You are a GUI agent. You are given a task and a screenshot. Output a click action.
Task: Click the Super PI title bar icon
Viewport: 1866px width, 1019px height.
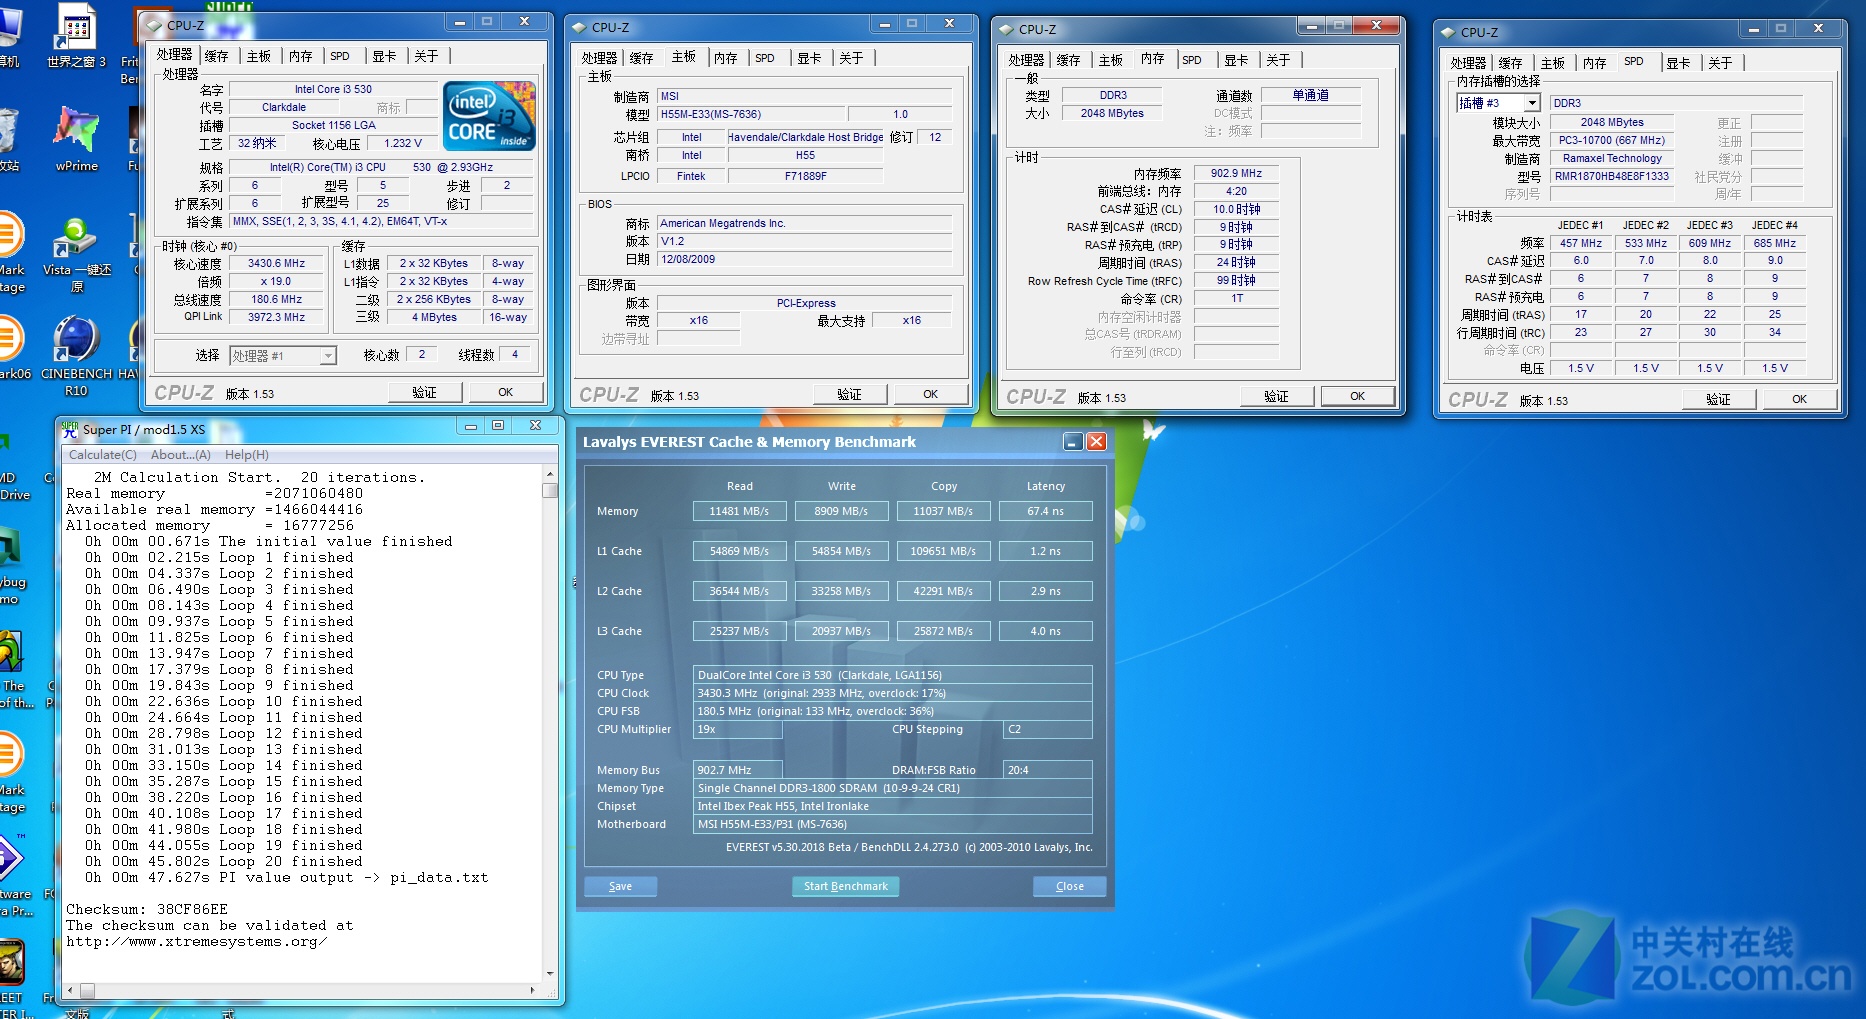pos(70,429)
